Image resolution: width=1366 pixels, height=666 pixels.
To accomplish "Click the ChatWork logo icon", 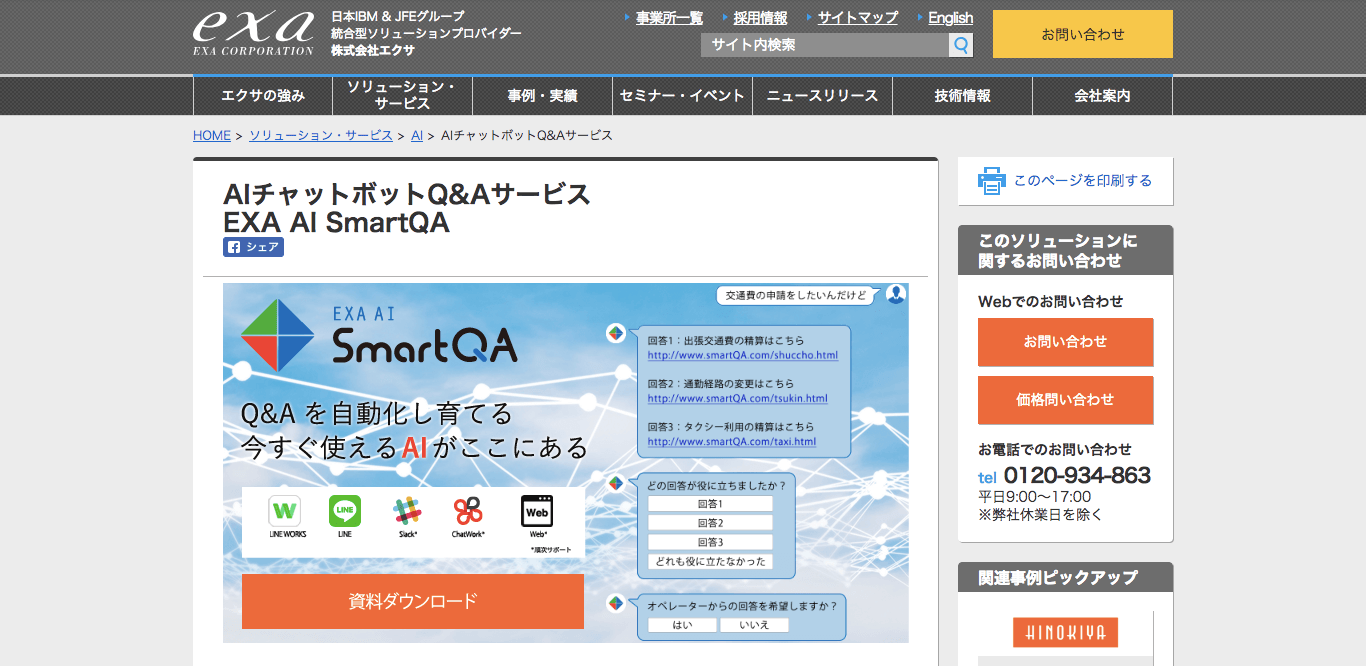I will [468, 512].
